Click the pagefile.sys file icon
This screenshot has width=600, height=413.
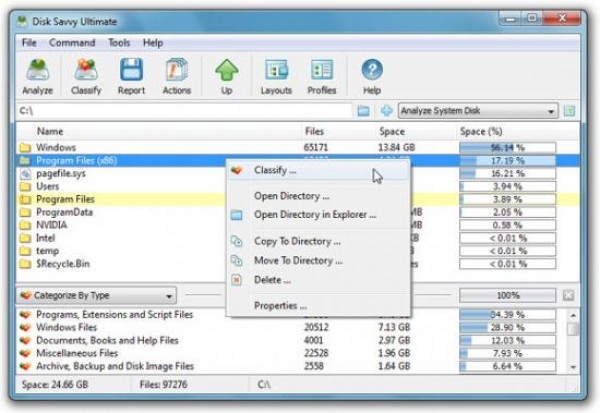pyautogui.click(x=25, y=173)
